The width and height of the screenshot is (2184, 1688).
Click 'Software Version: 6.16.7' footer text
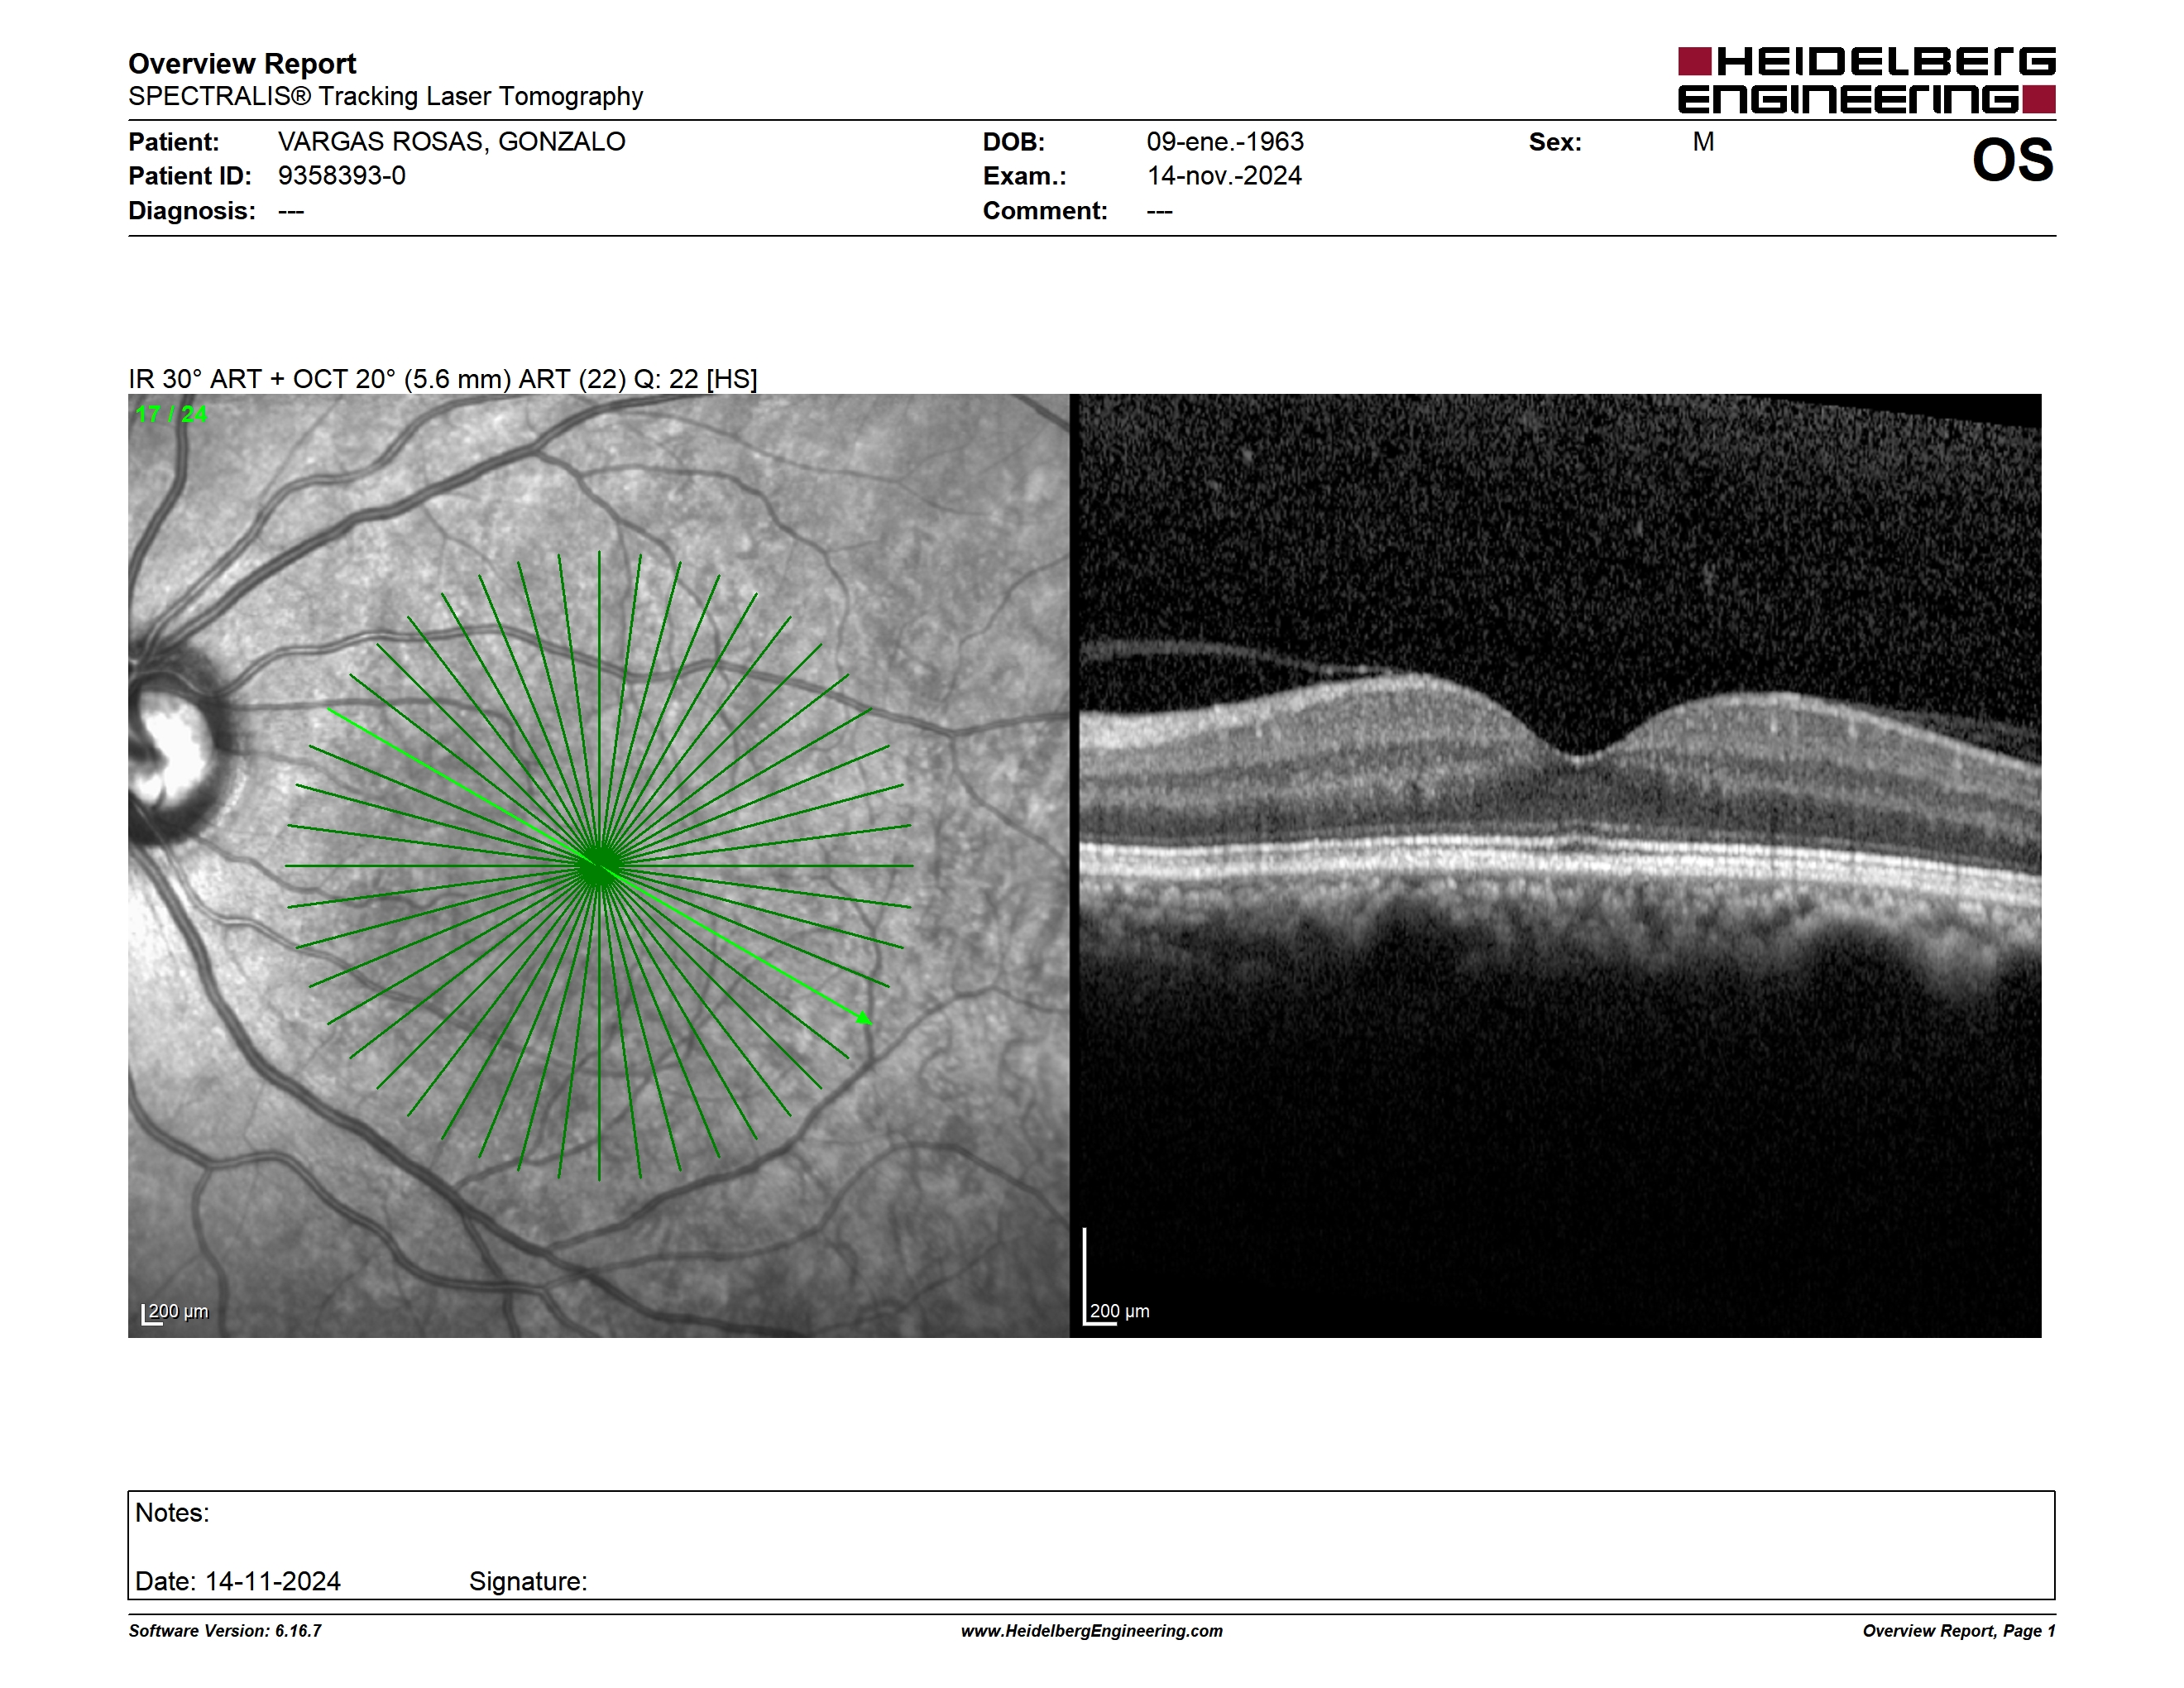pyautogui.click(x=225, y=1631)
